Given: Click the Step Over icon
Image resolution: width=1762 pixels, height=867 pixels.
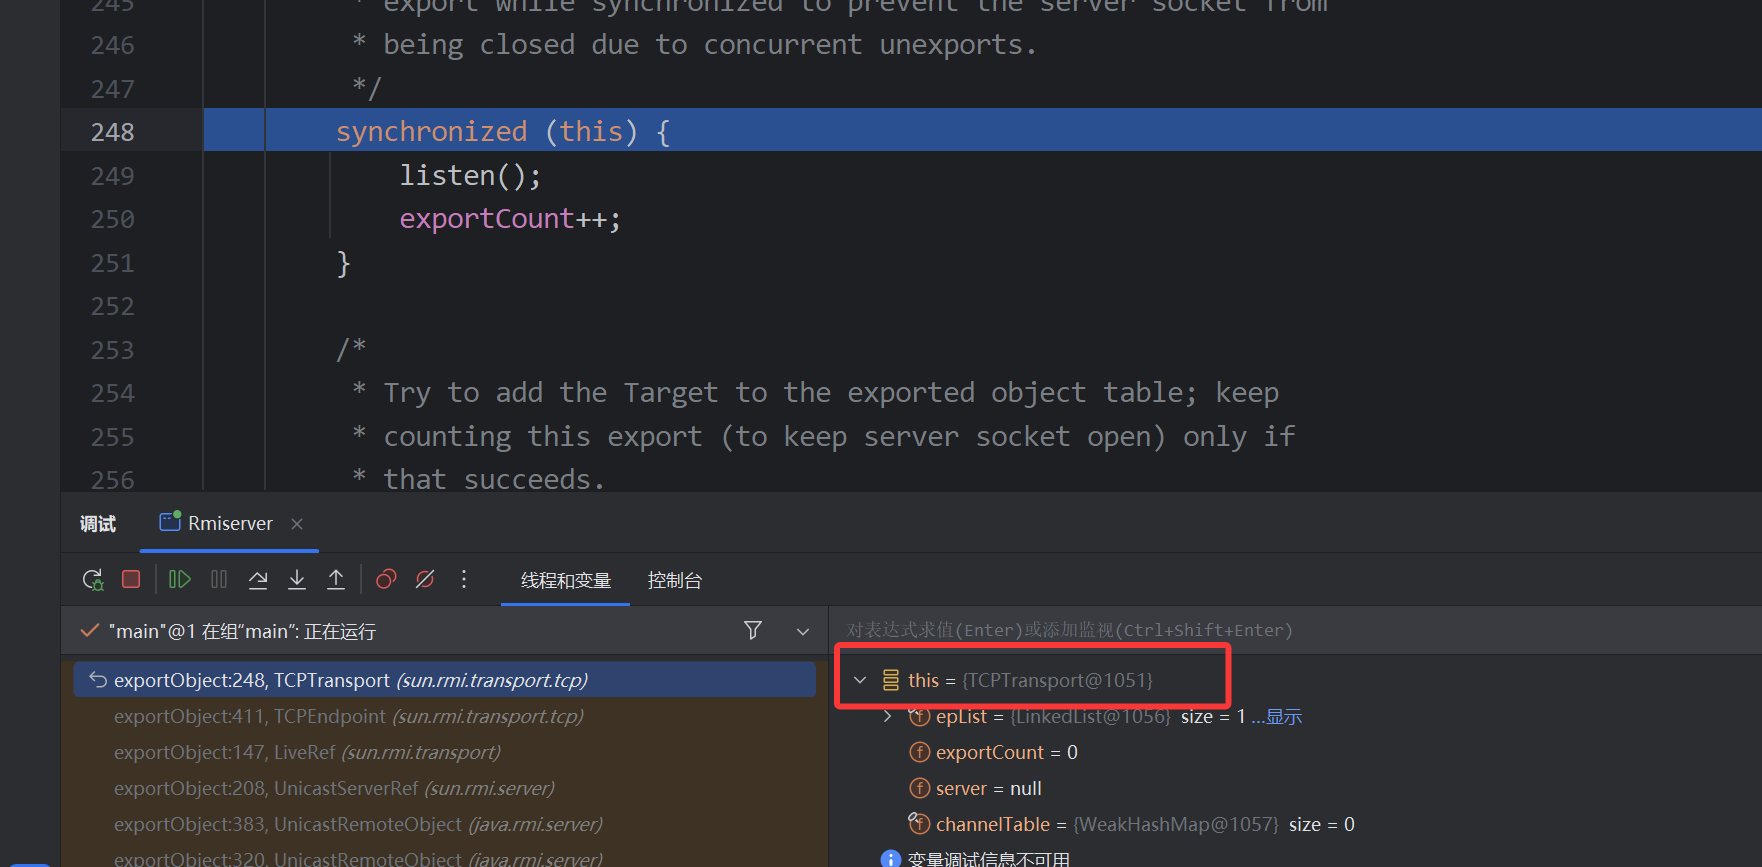Looking at the screenshot, I should pyautogui.click(x=258, y=580).
